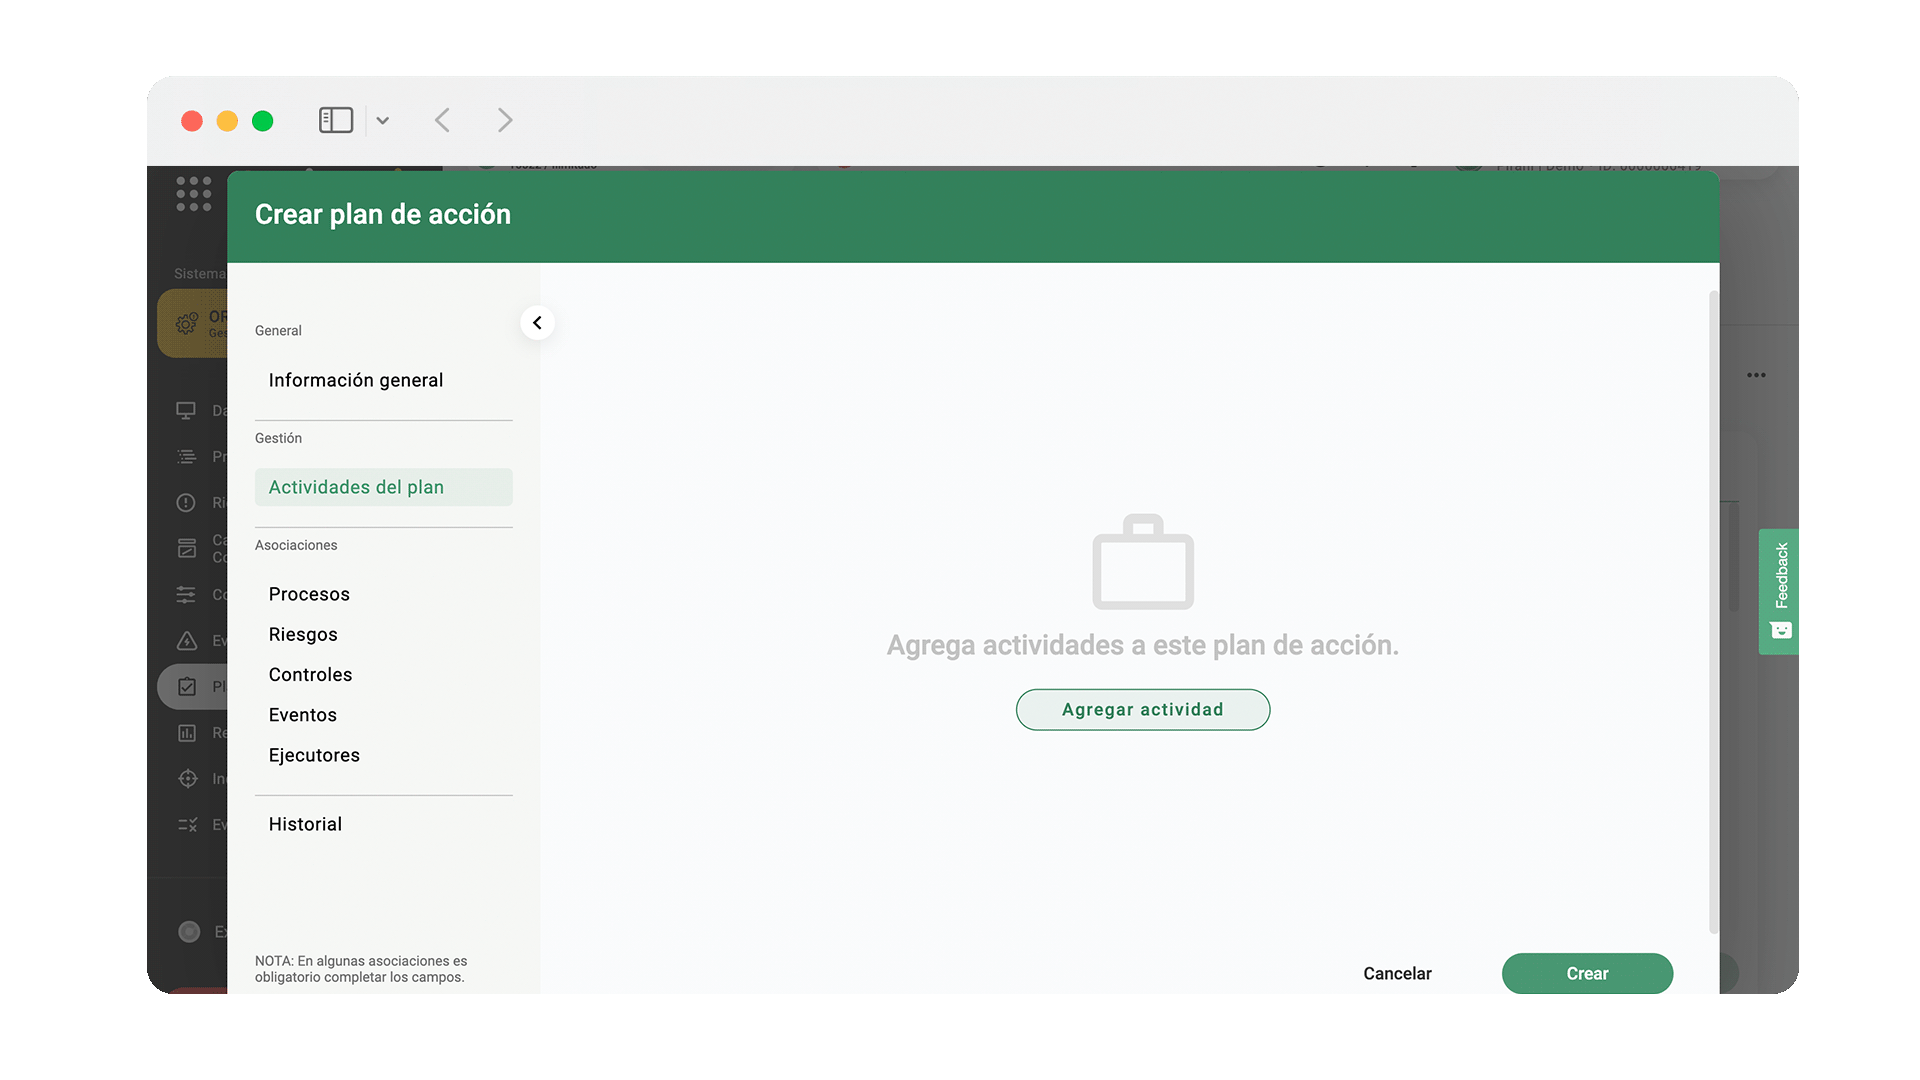The width and height of the screenshot is (1920, 1080).
Task: Click the briefcase empty-state icon
Action: pos(1142,562)
